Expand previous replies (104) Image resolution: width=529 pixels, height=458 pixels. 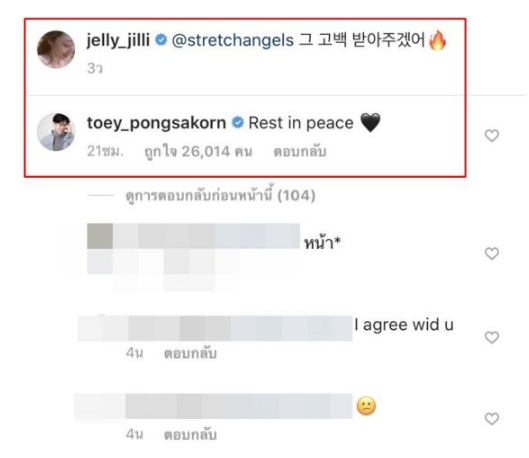(x=220, y=195)
